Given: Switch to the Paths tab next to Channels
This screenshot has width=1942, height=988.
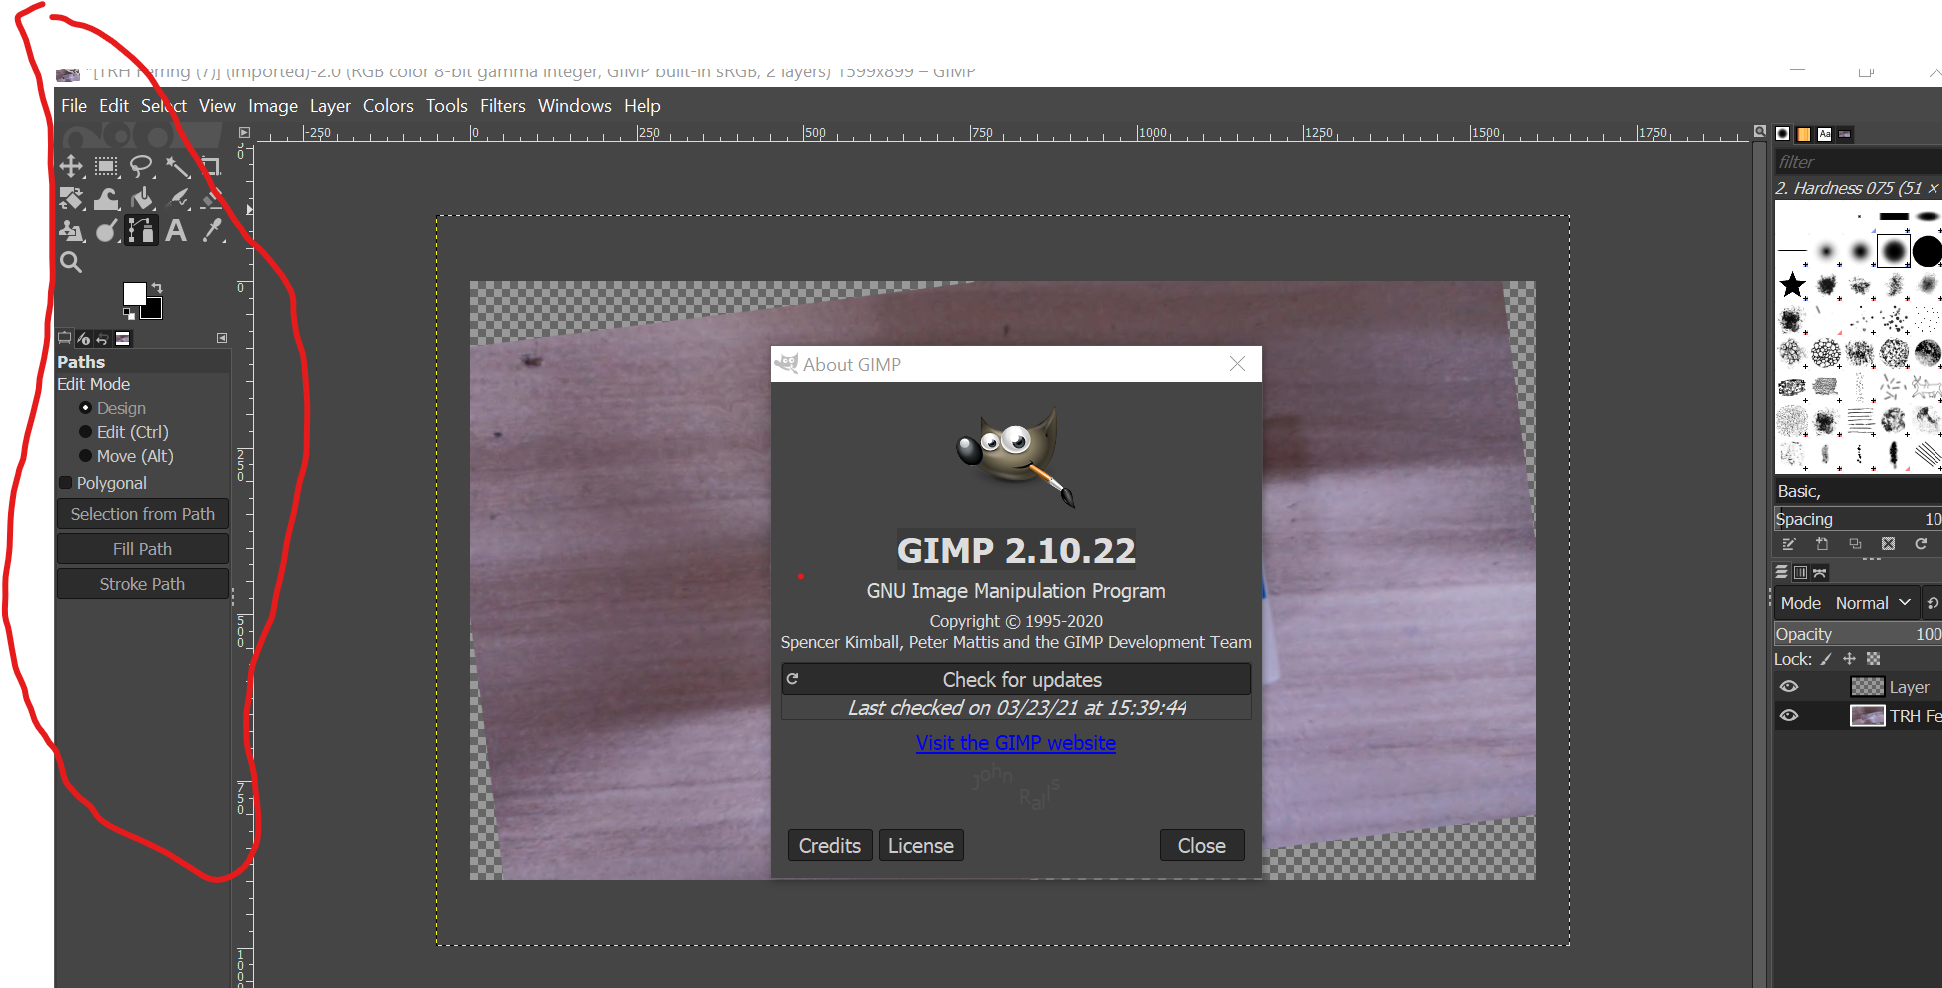Looking at the screenshot, I should [x=1820, y=573].
